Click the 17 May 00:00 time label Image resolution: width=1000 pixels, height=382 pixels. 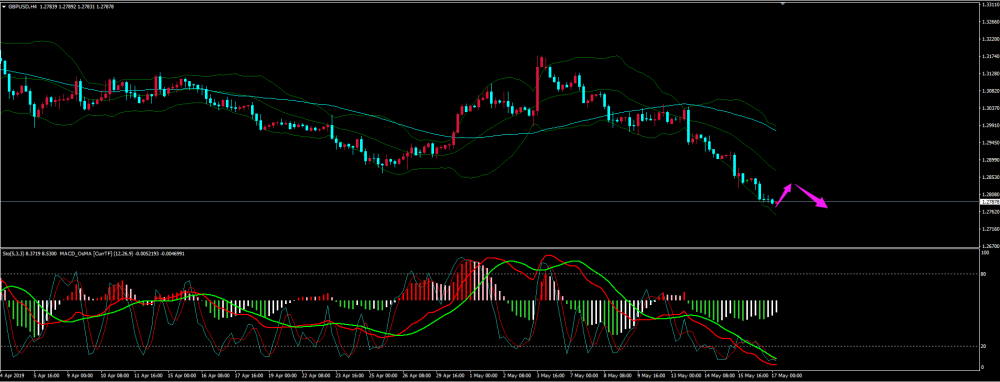coord(787,376)
